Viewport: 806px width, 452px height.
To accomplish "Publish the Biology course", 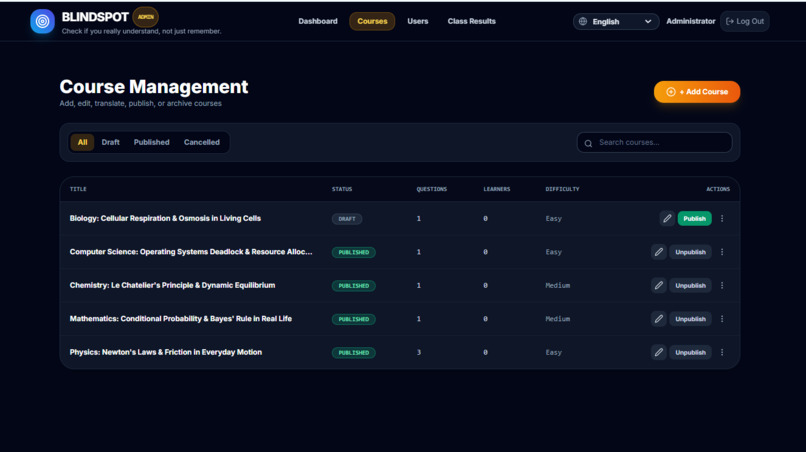I will pyautogui.click(x=694, y=219).
